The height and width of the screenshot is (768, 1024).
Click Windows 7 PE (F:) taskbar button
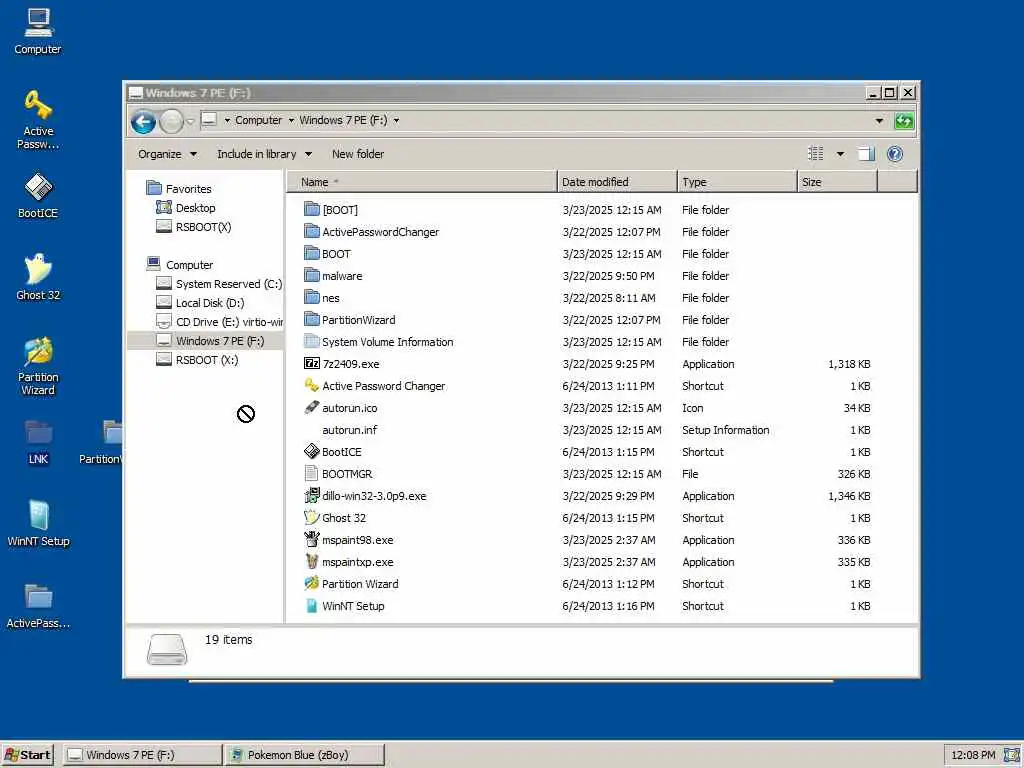(142, 755)
